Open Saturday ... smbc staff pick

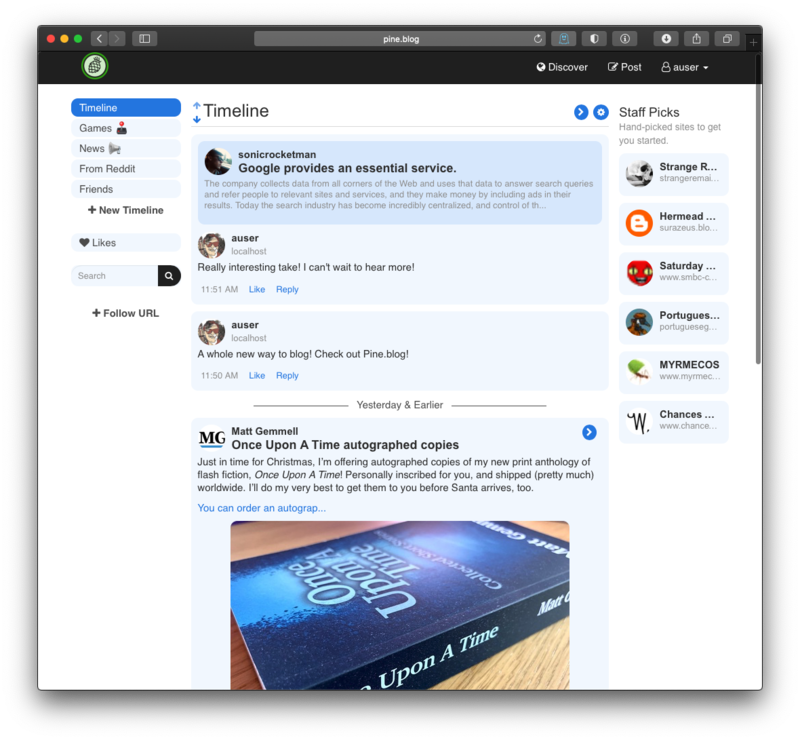(x=673, y=273)
